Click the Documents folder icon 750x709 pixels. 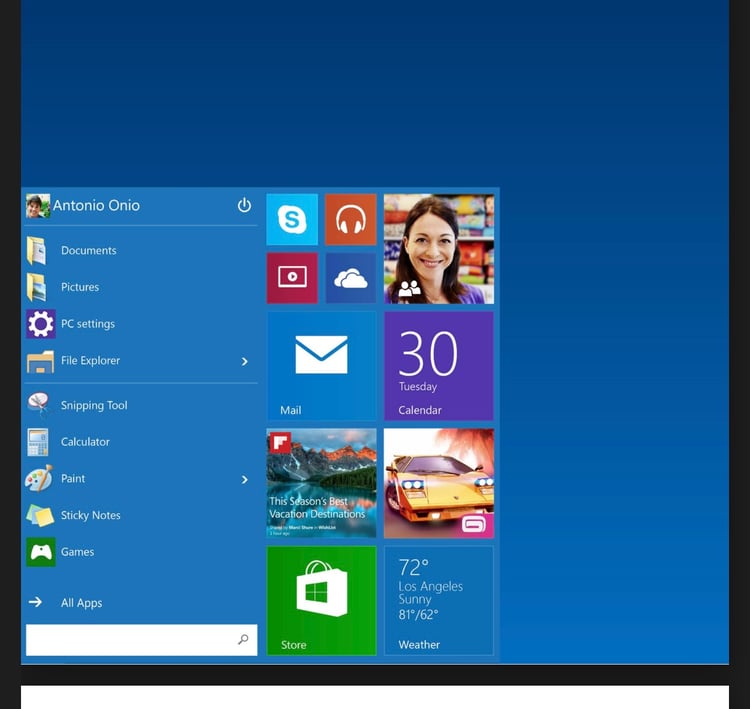pyautogui.click(x=37, y=250)
